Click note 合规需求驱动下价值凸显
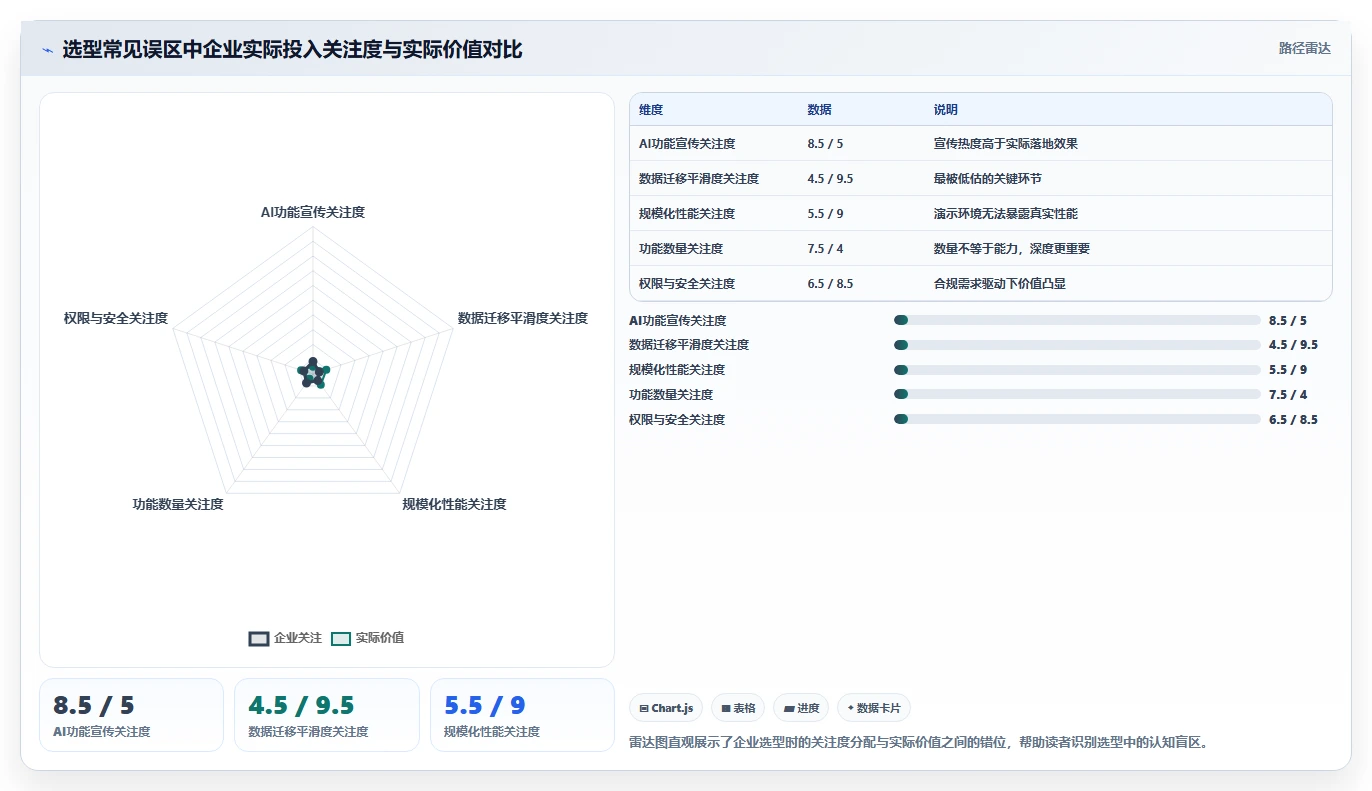 click(999, 283)
